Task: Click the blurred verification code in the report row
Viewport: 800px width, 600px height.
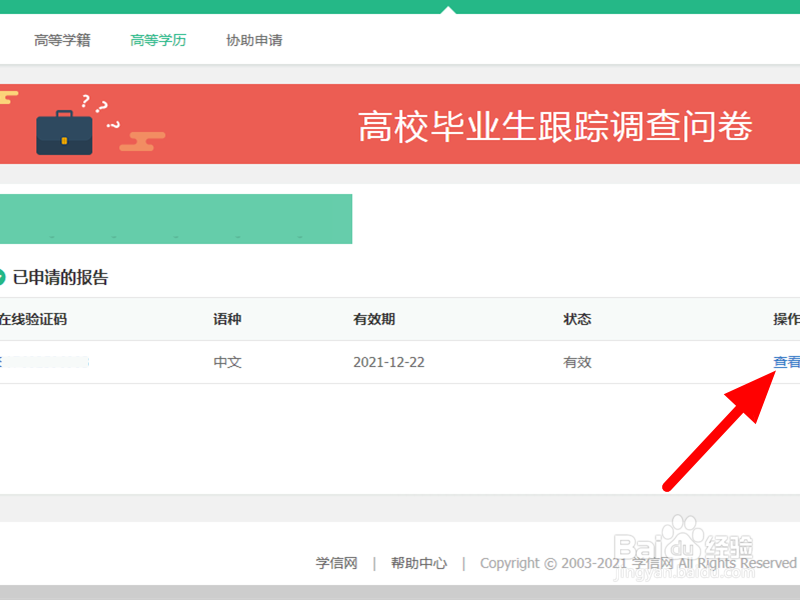Action: pos(45,362)
